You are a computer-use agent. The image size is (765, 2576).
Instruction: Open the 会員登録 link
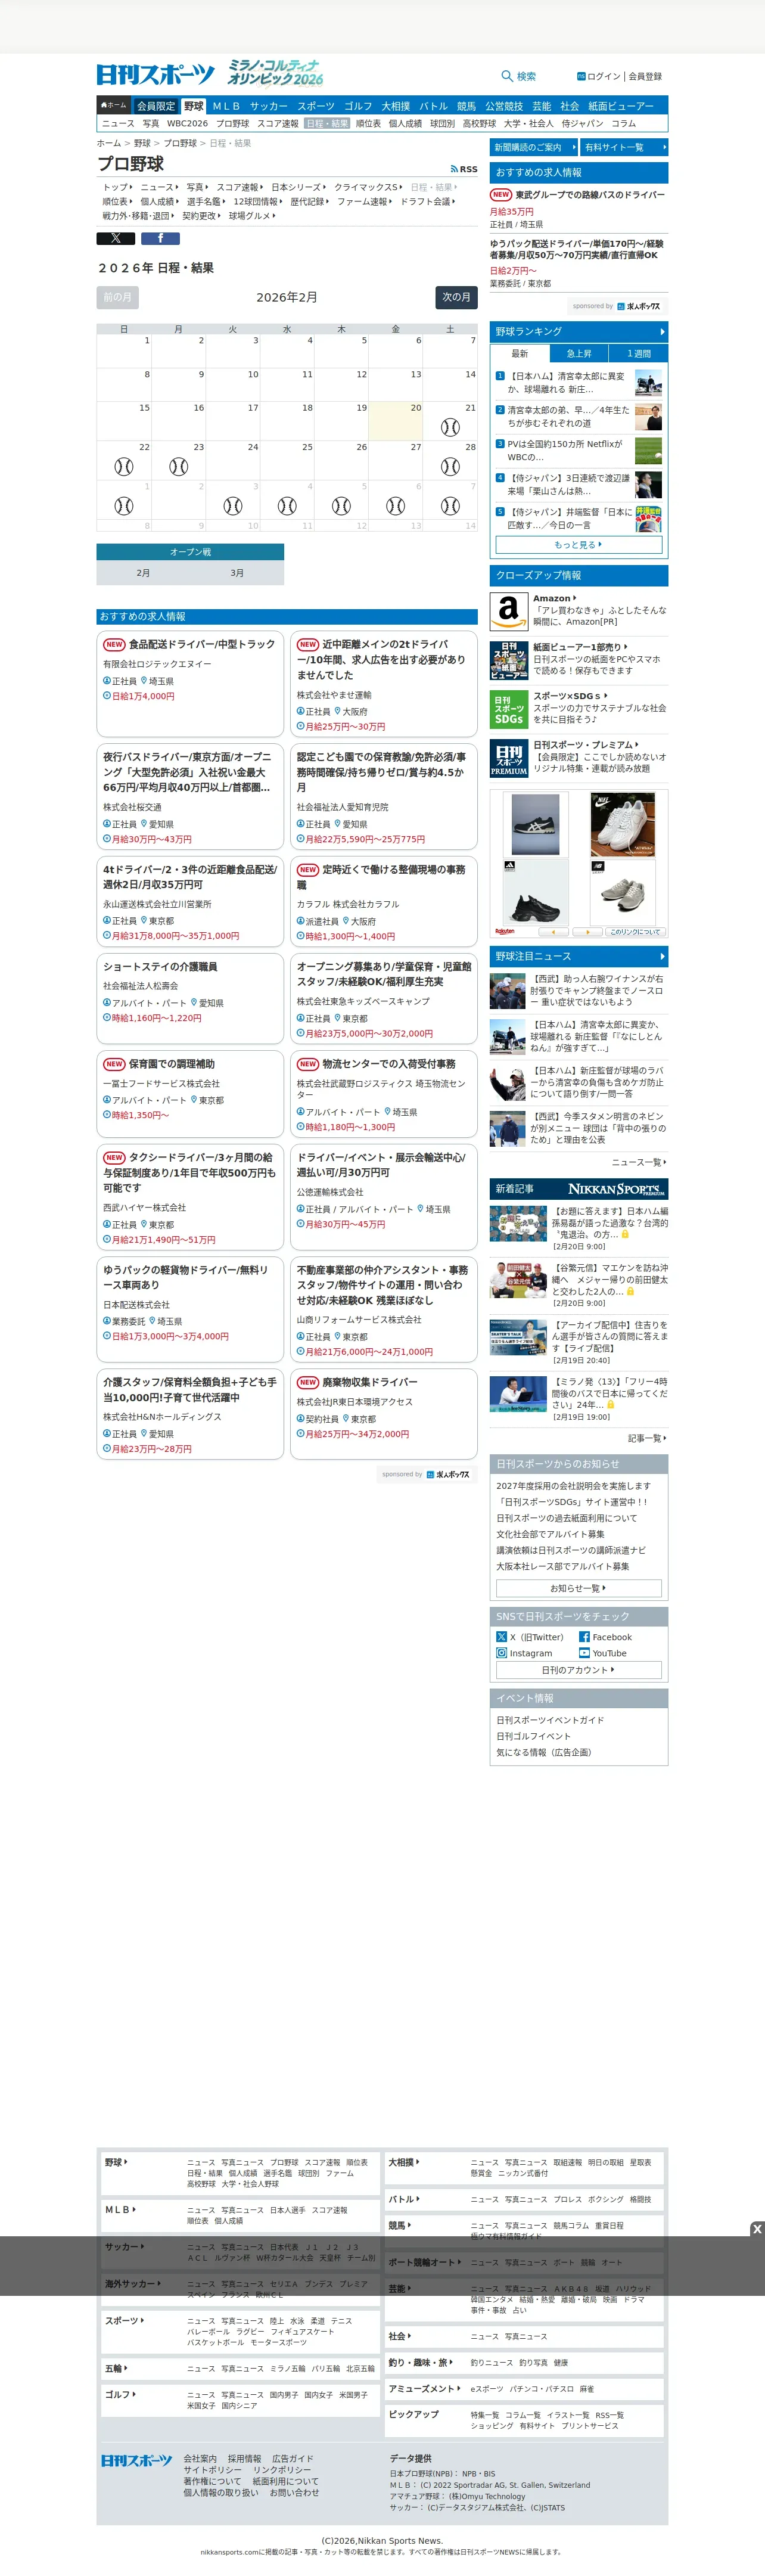(645, 76)
